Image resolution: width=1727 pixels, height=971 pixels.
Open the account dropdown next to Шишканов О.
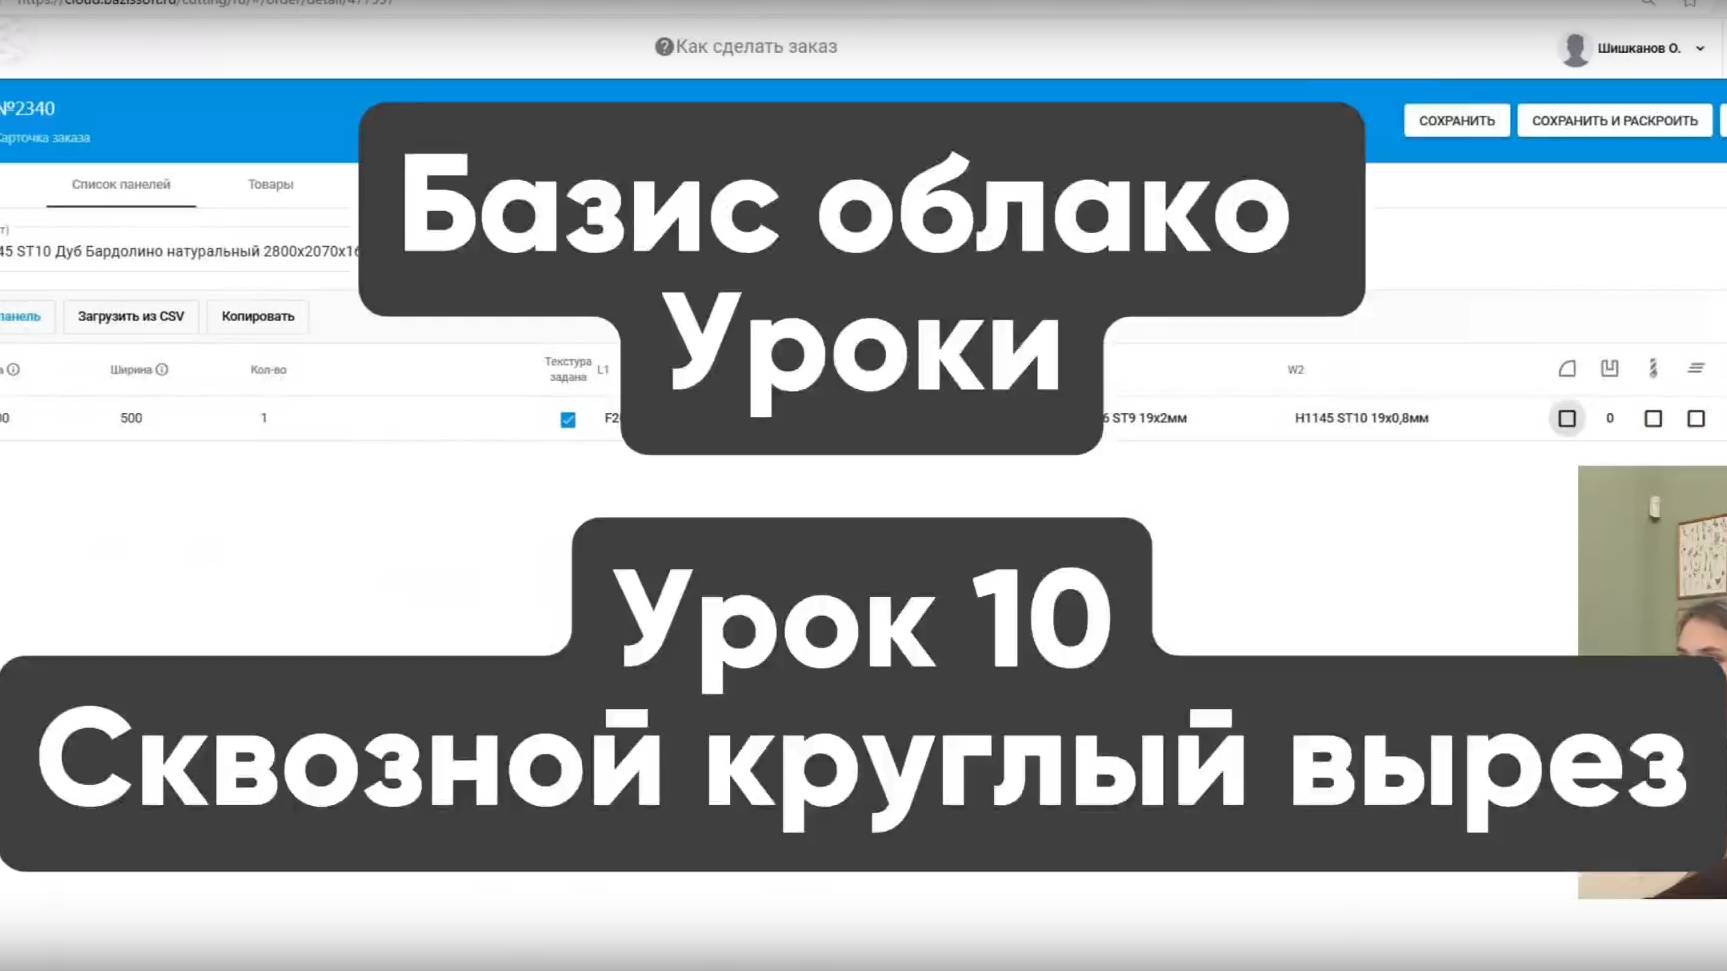[1702, 47]
